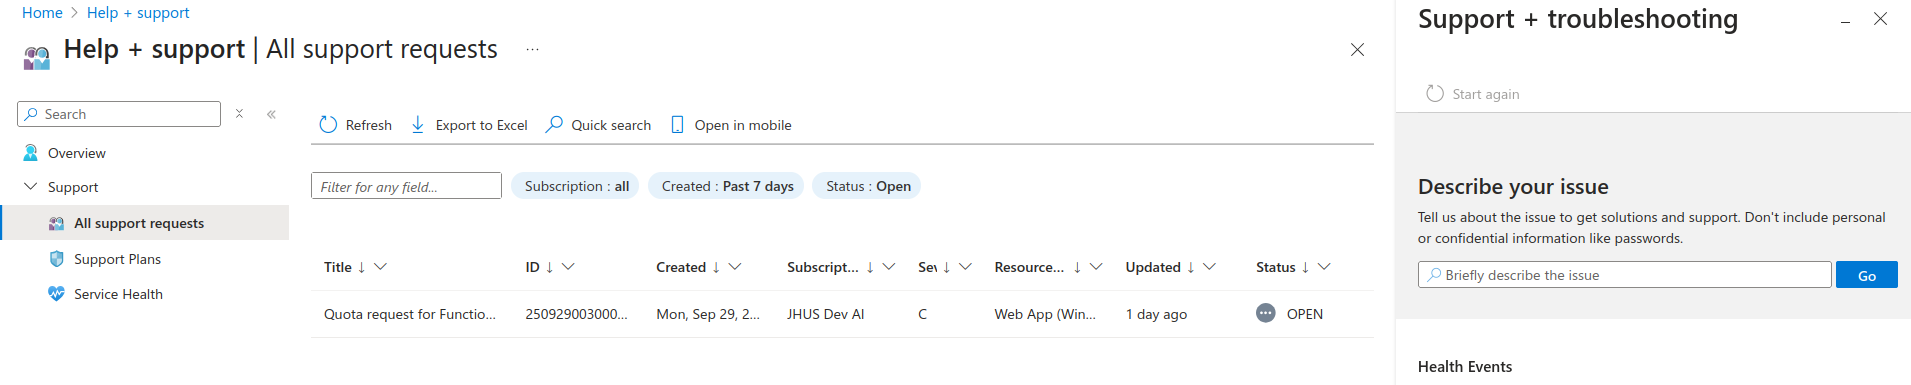The image size is (1911, 385).
Task: Open Quick search magnifier icon
Action: click(554, 125)
